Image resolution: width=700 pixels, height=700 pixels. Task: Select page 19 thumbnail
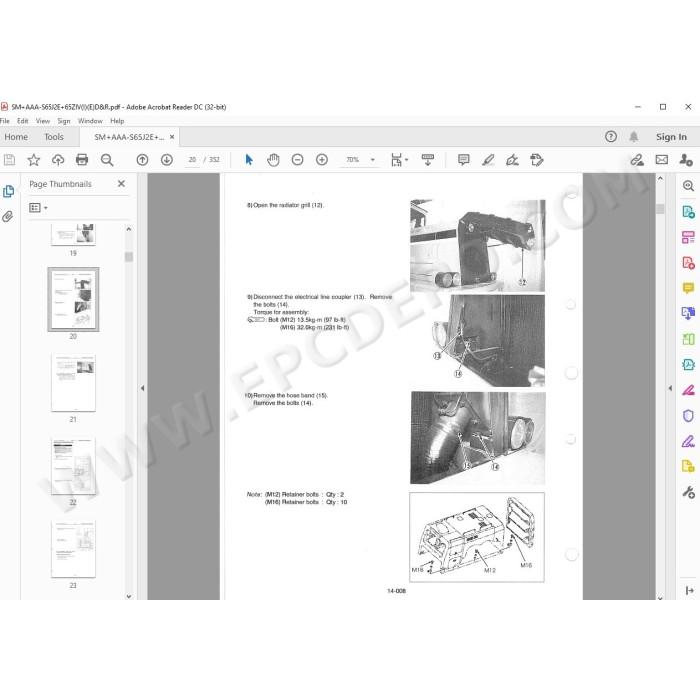pos(73,235)
